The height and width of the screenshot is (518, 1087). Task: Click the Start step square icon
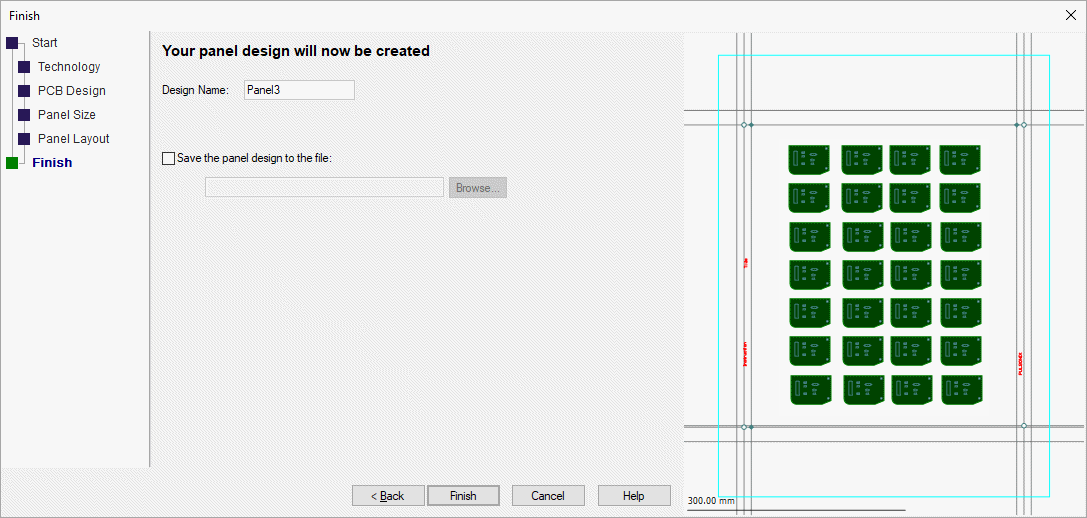pyautogui.click(x=12, y=43)
